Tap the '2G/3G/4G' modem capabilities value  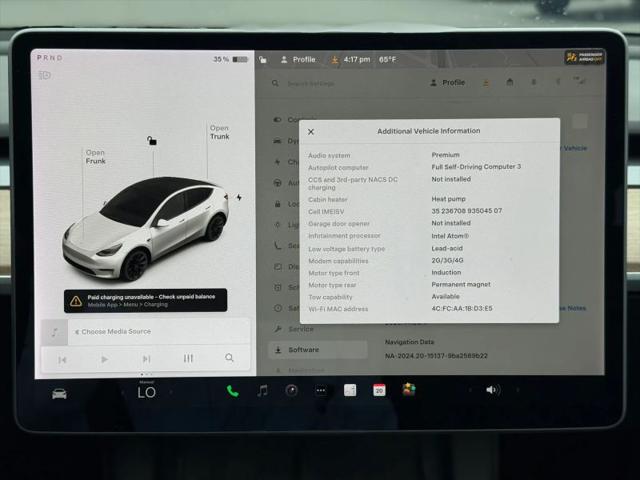point(447,260)
